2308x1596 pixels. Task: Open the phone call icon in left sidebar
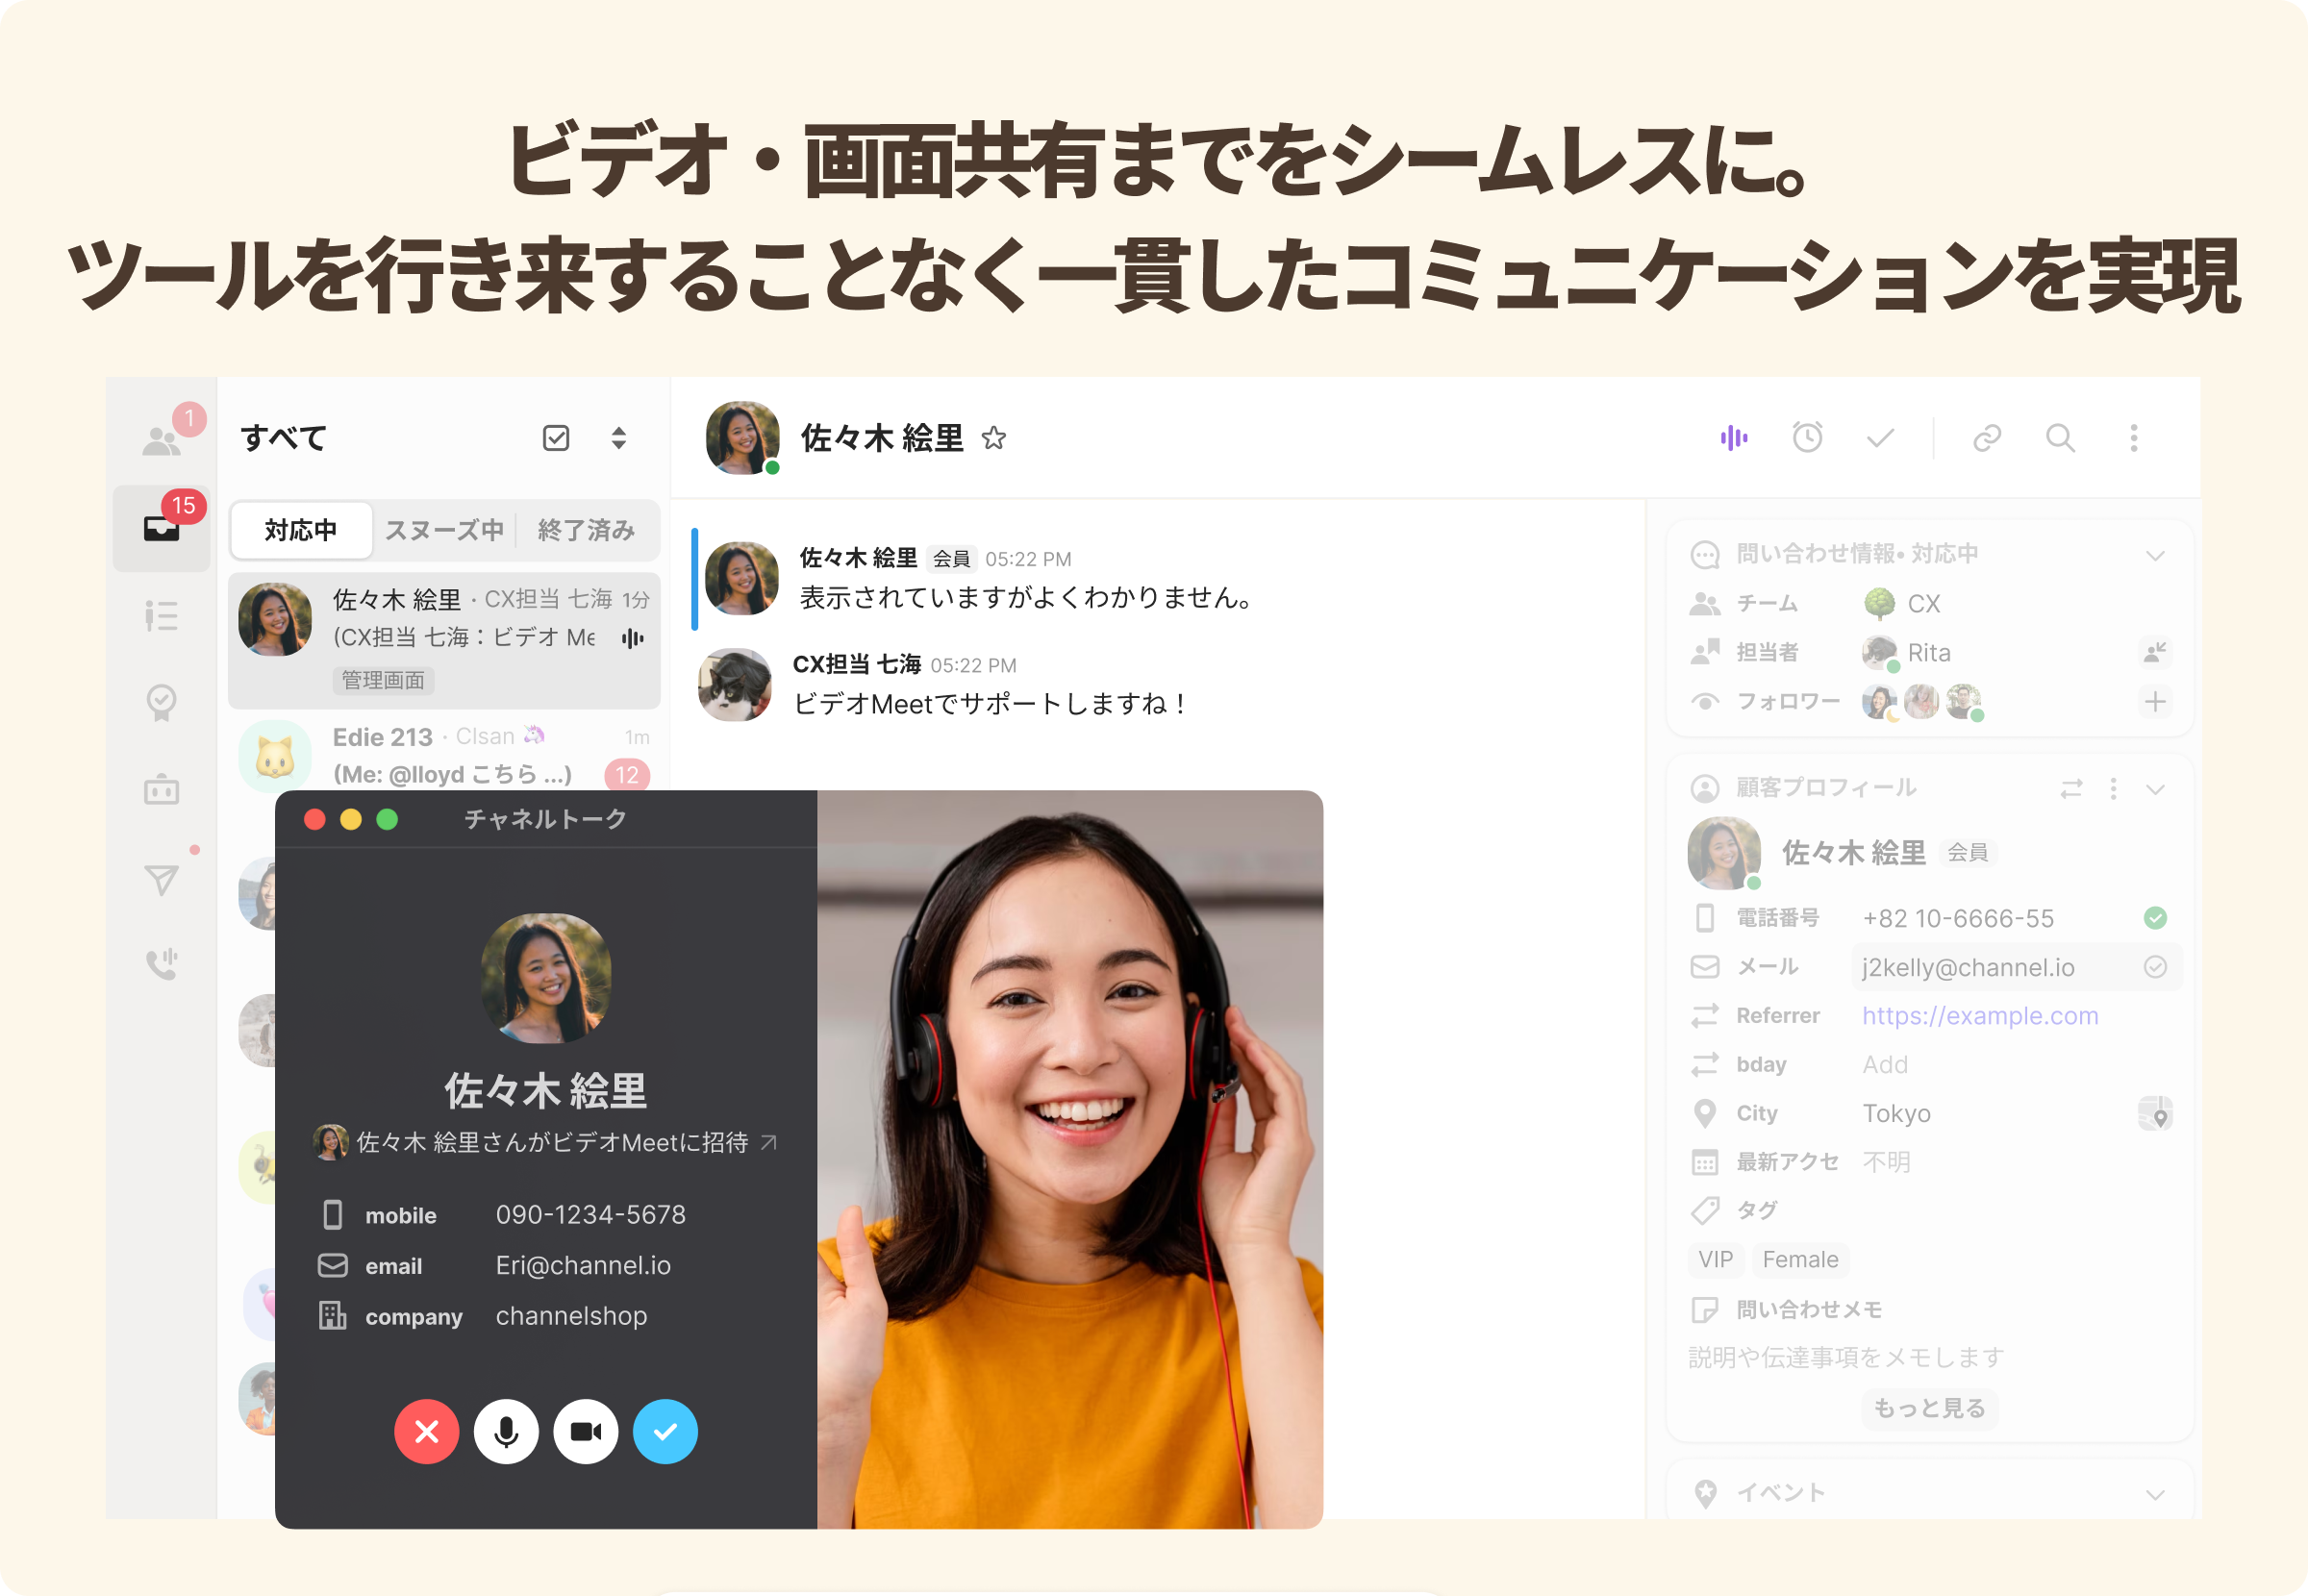(x=161, y=964)
